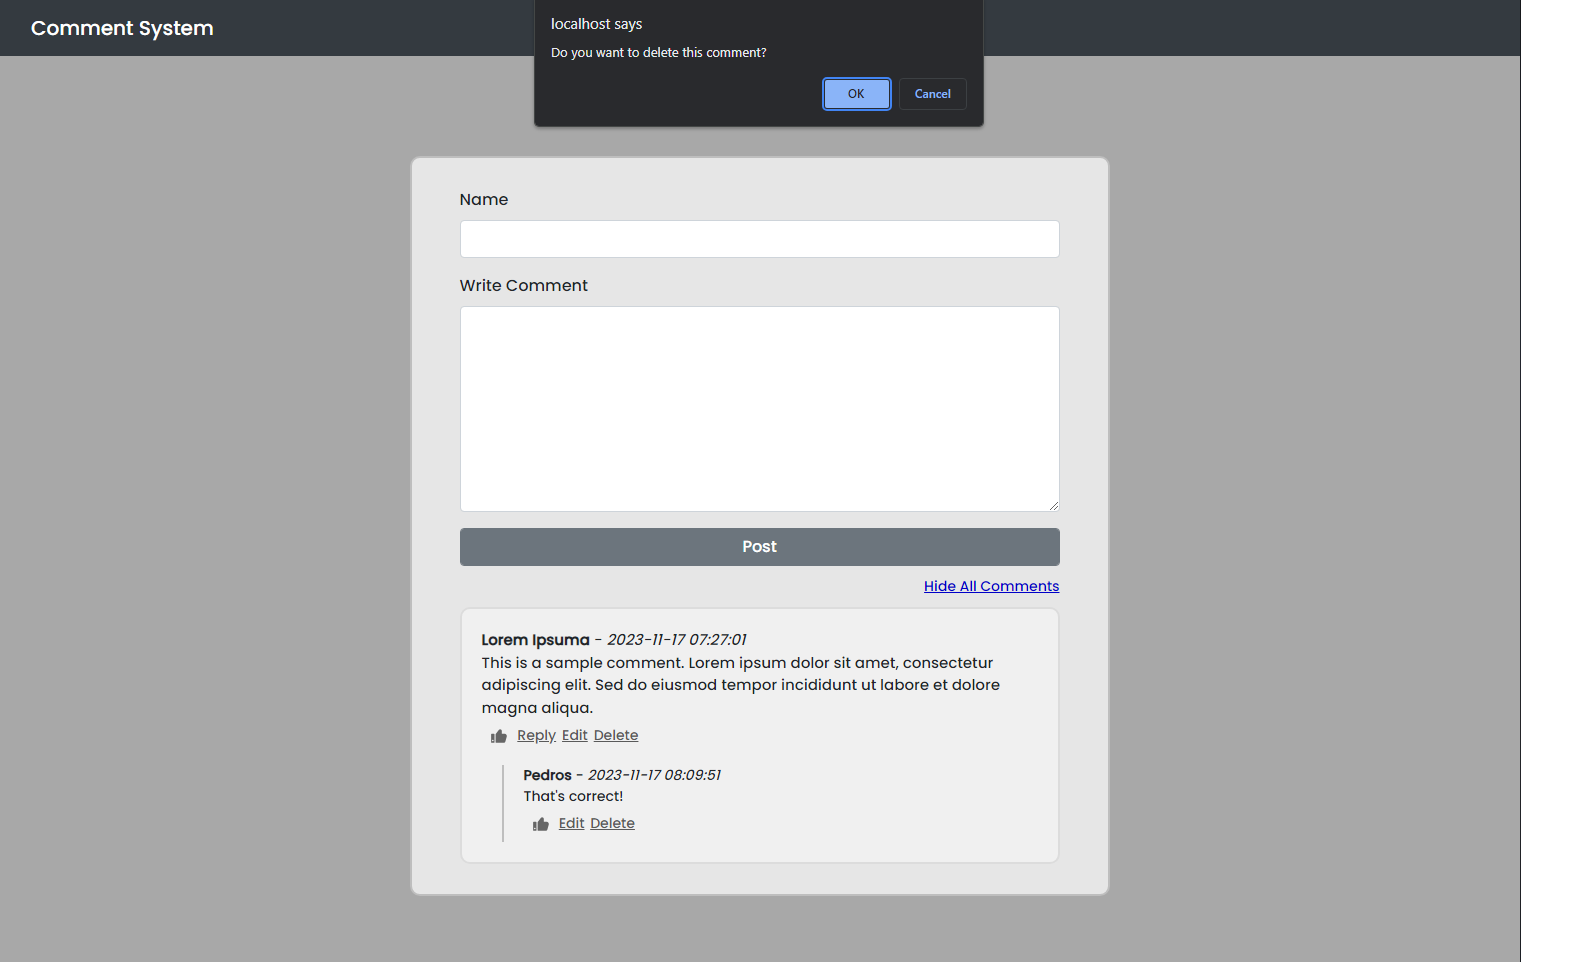Click the Pedros author name
The height and width of the screenshot is (965, 1582).
click(547, 775)
